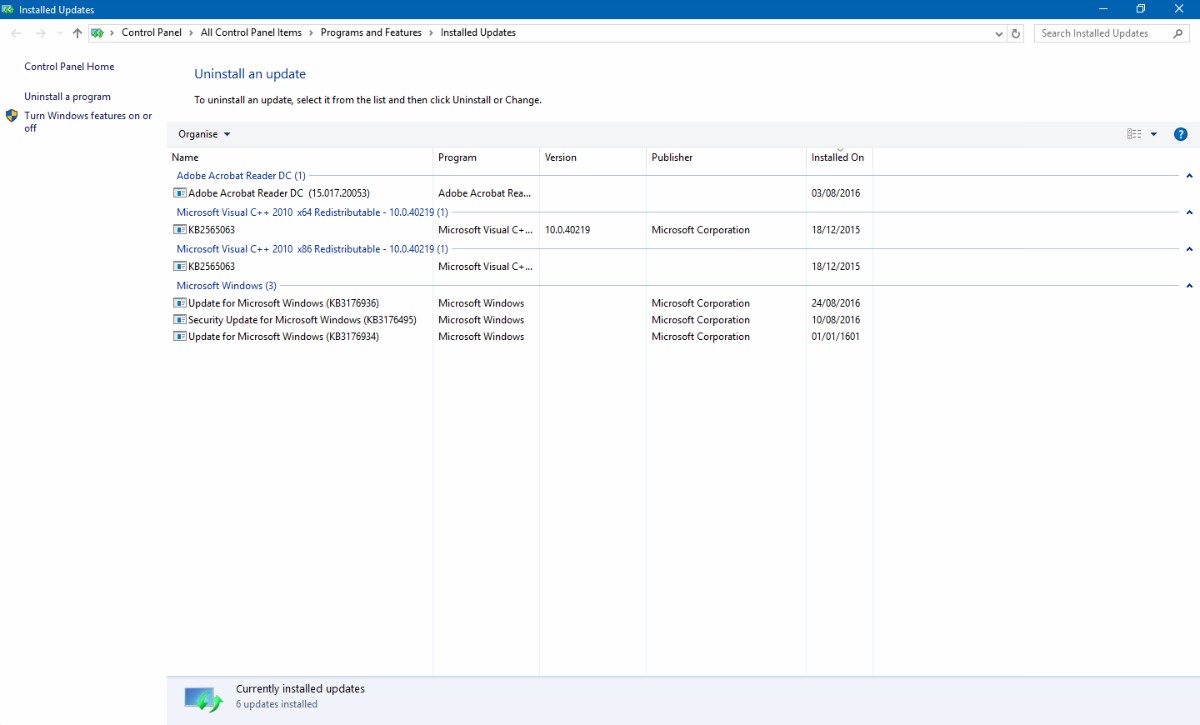Click the installed updates icon in details pane
The height and width of the screenshot is (725, 1200).
pos(204,699)
